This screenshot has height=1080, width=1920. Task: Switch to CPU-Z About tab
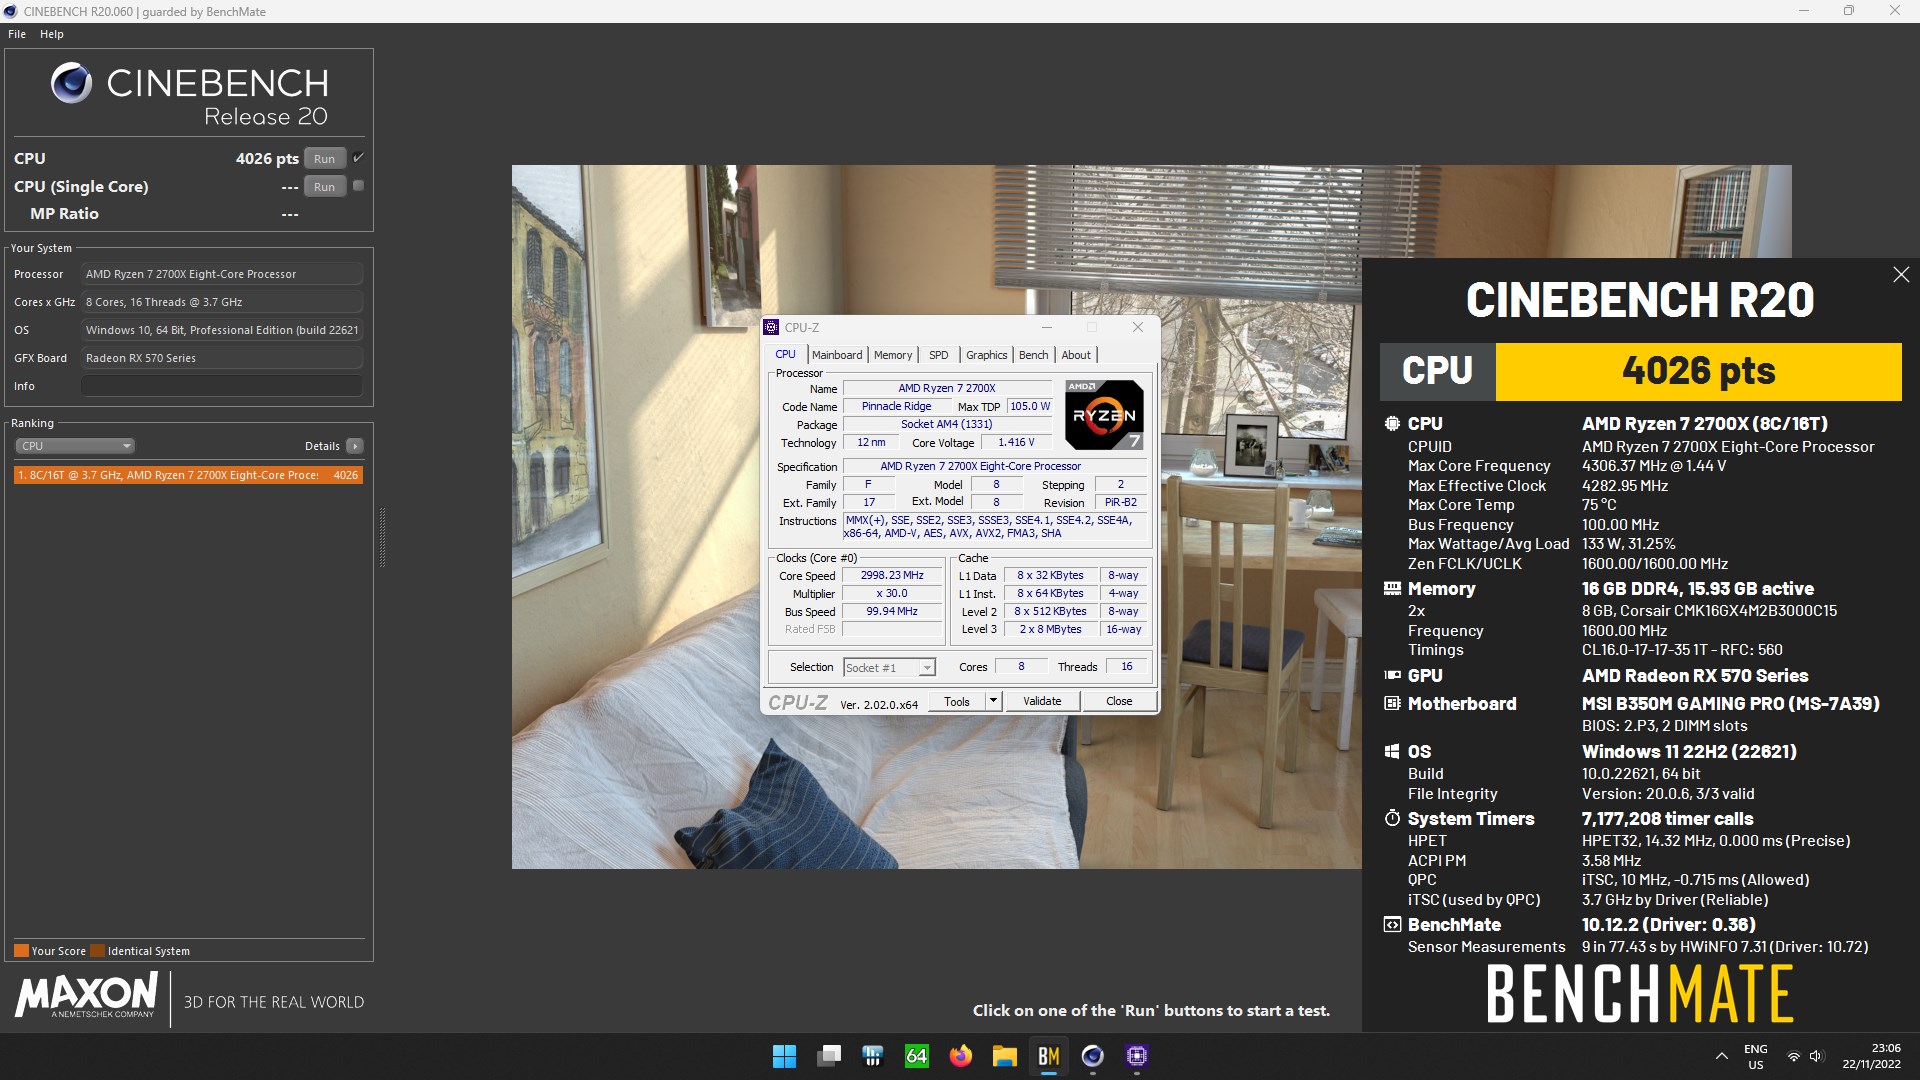pos(1076,355)
